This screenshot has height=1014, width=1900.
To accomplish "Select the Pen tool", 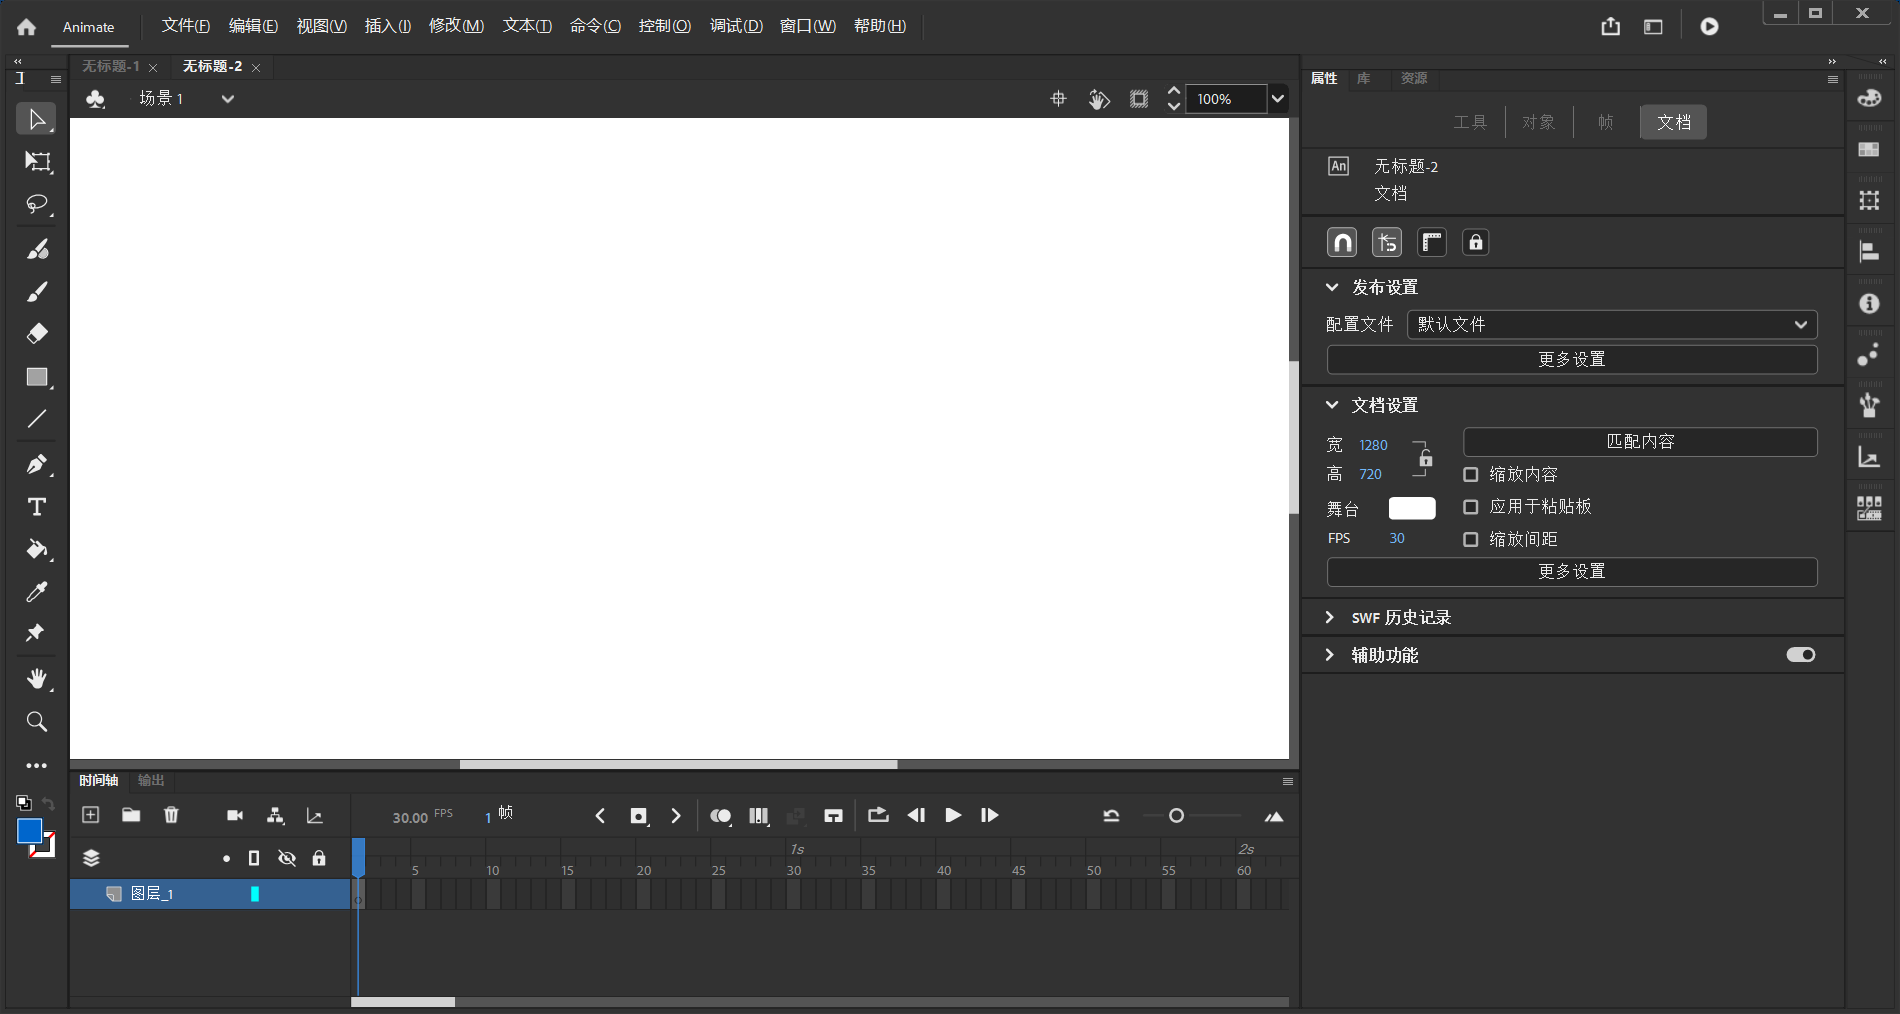I will (37, 464).
